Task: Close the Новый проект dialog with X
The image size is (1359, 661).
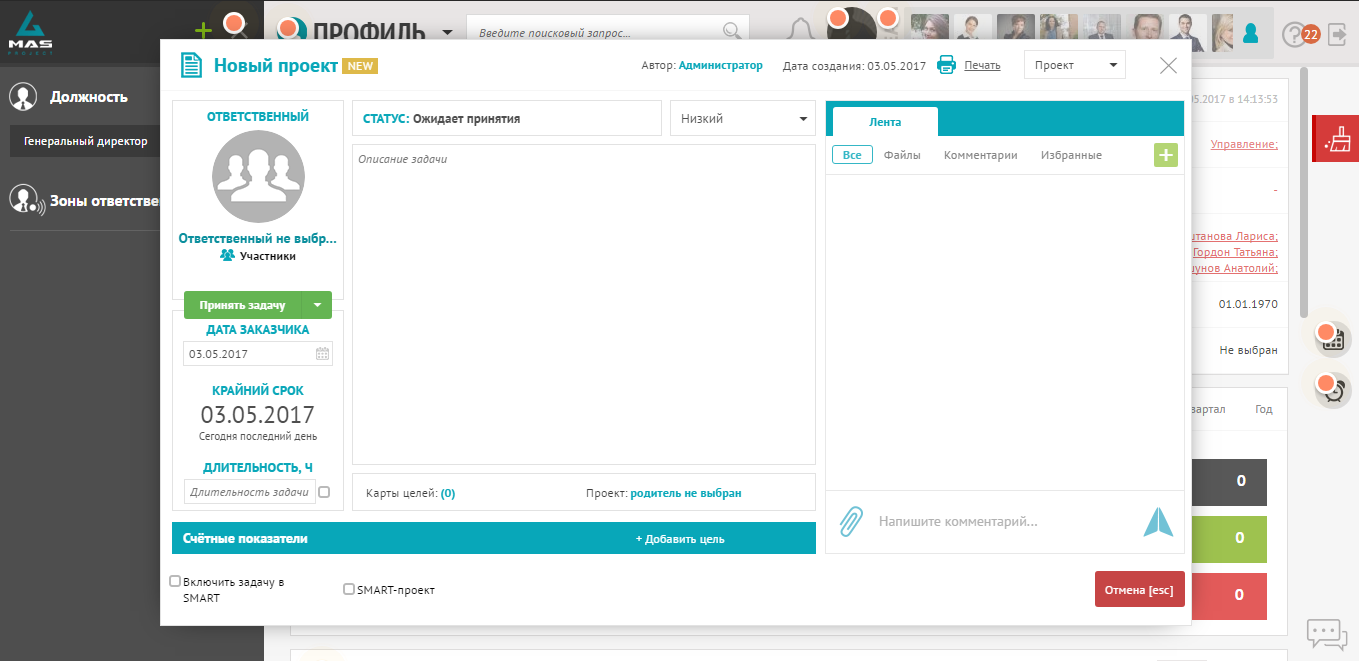Action: pos(1168,66)
